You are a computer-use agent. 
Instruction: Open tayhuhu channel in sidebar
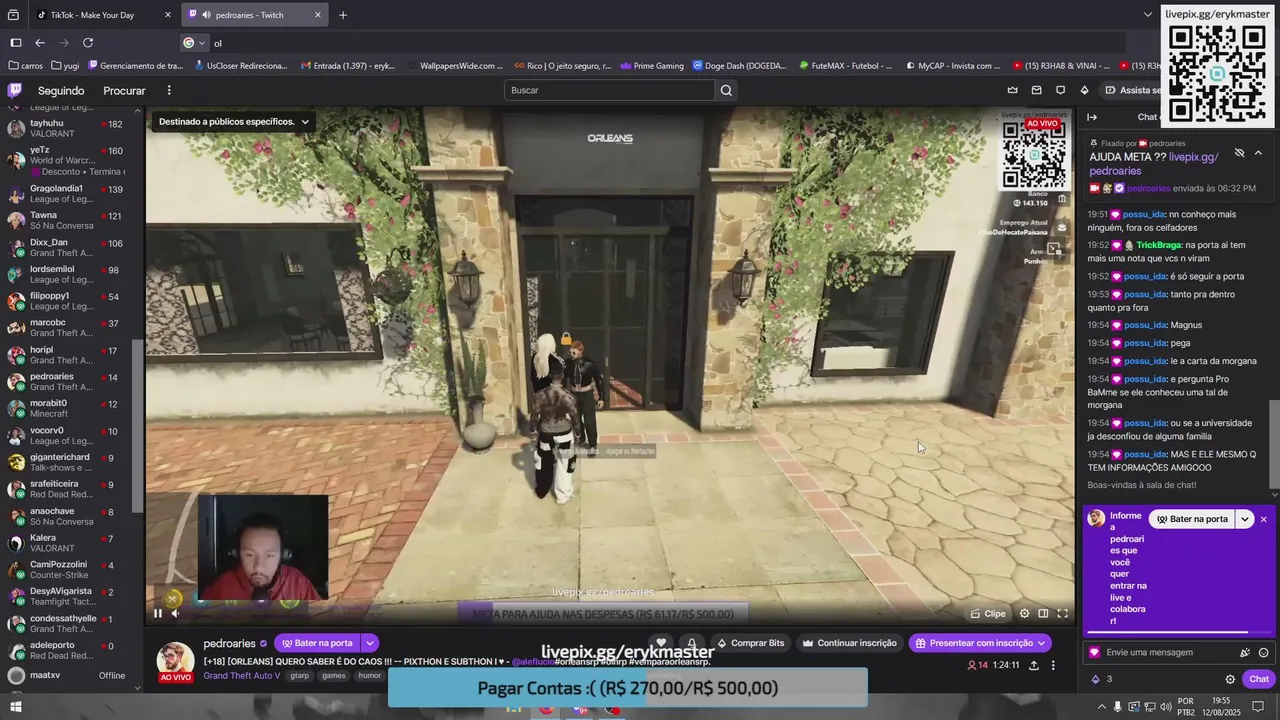click(x=66, y=128)
